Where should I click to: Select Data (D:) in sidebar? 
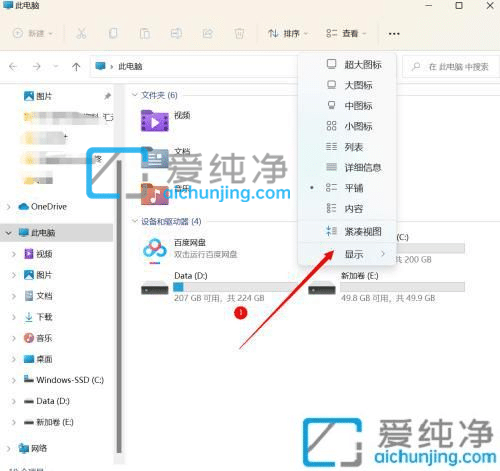coord(47,401)
